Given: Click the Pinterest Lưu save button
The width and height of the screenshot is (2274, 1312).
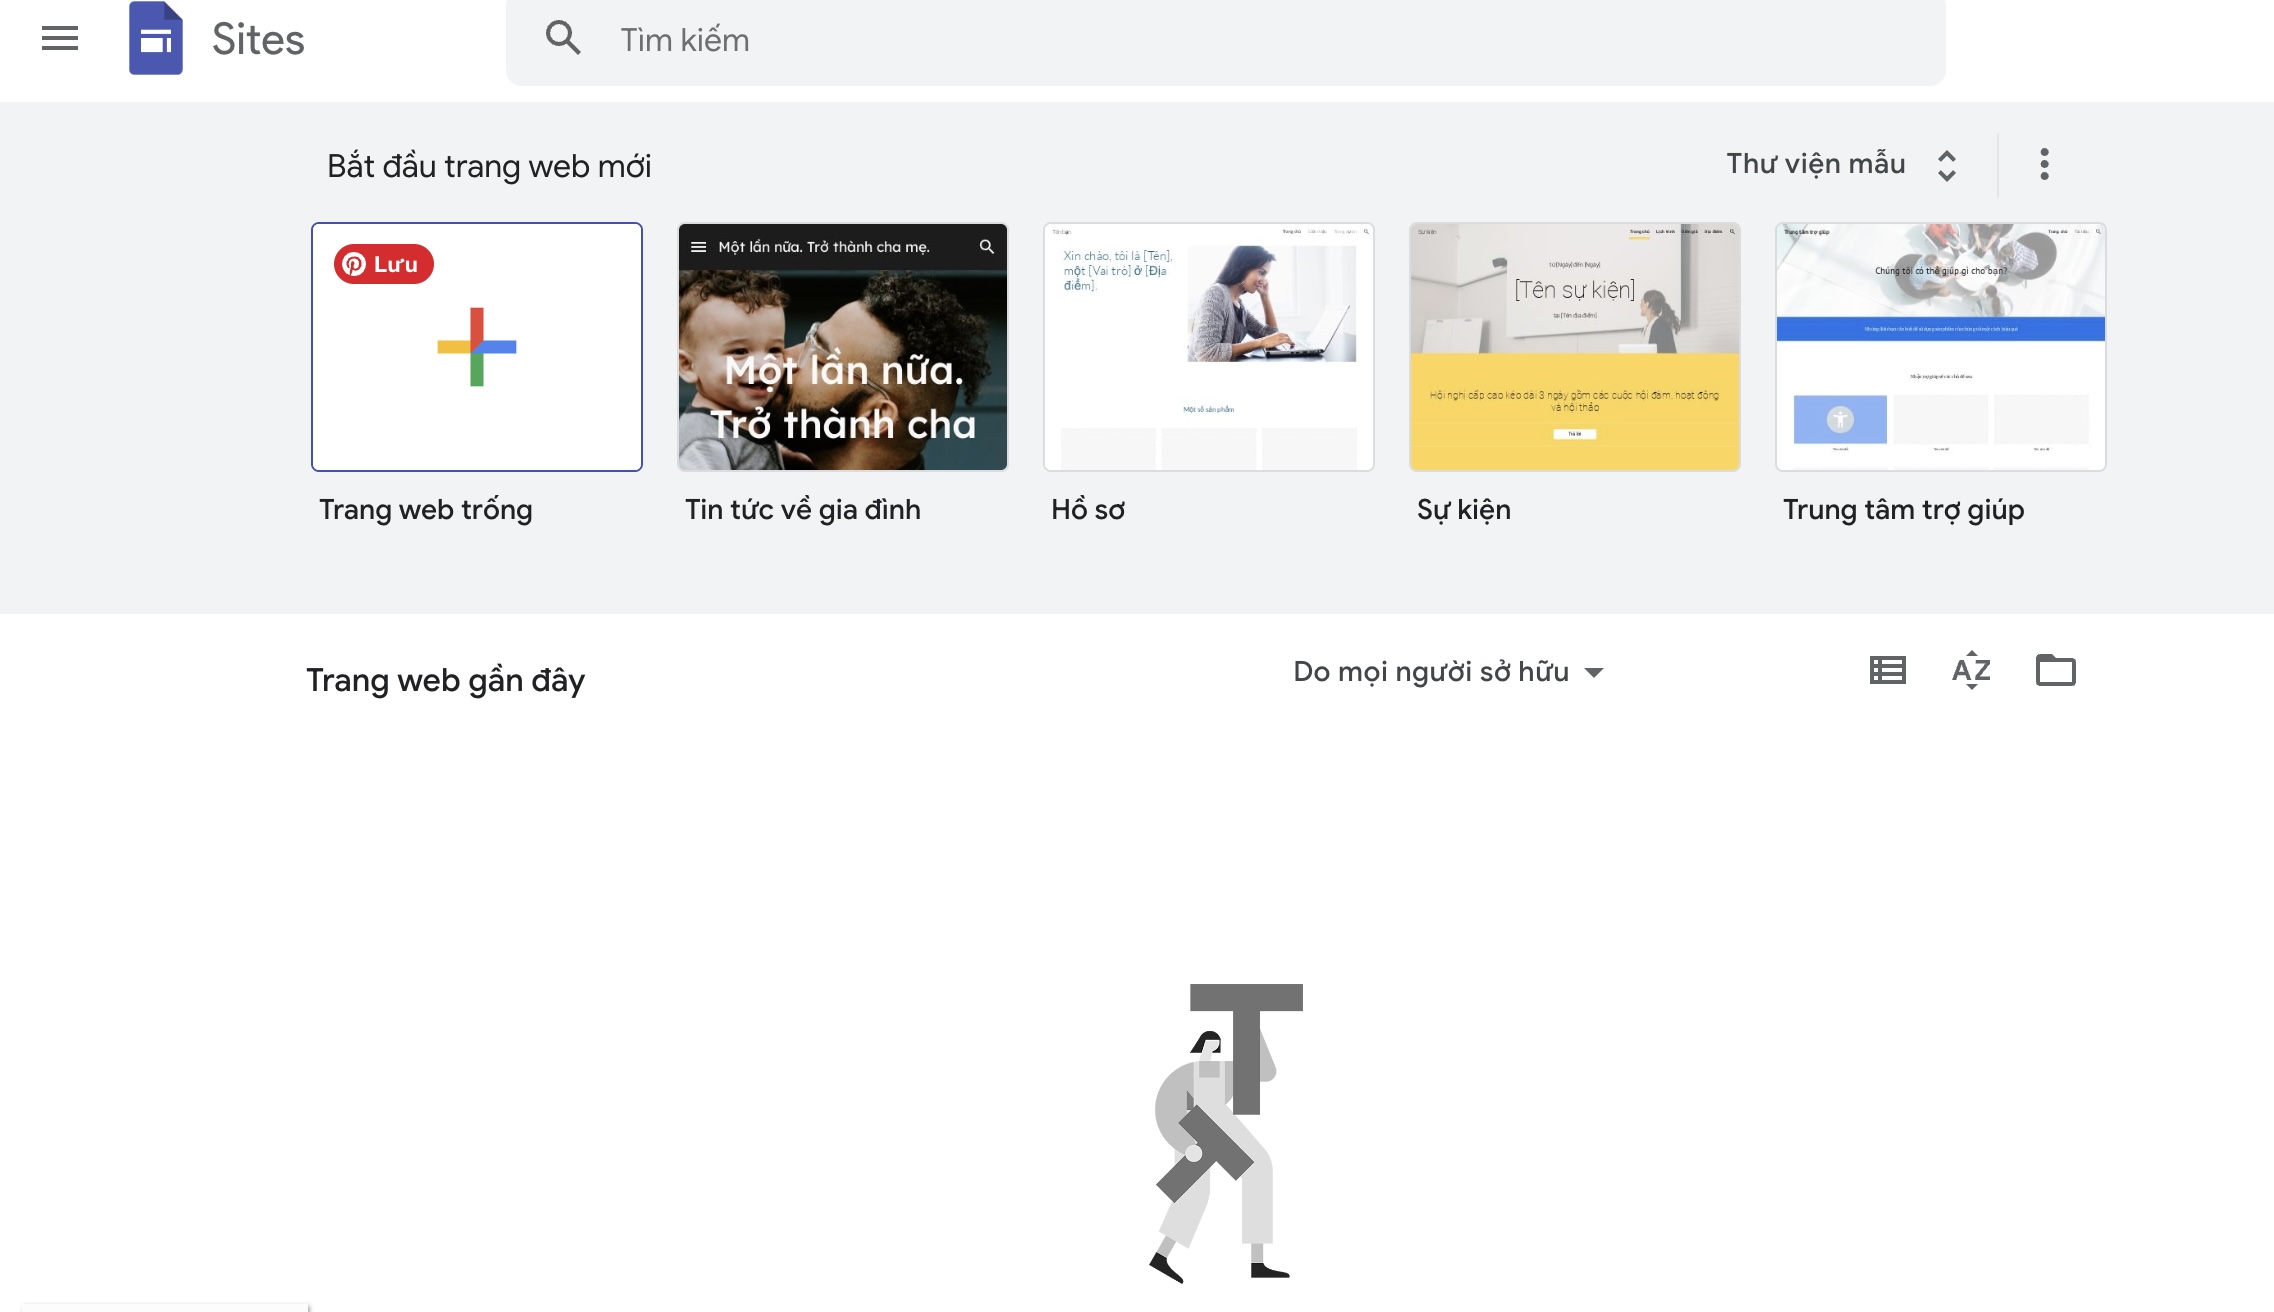Looking at the screenshot, I should [384, 264].
